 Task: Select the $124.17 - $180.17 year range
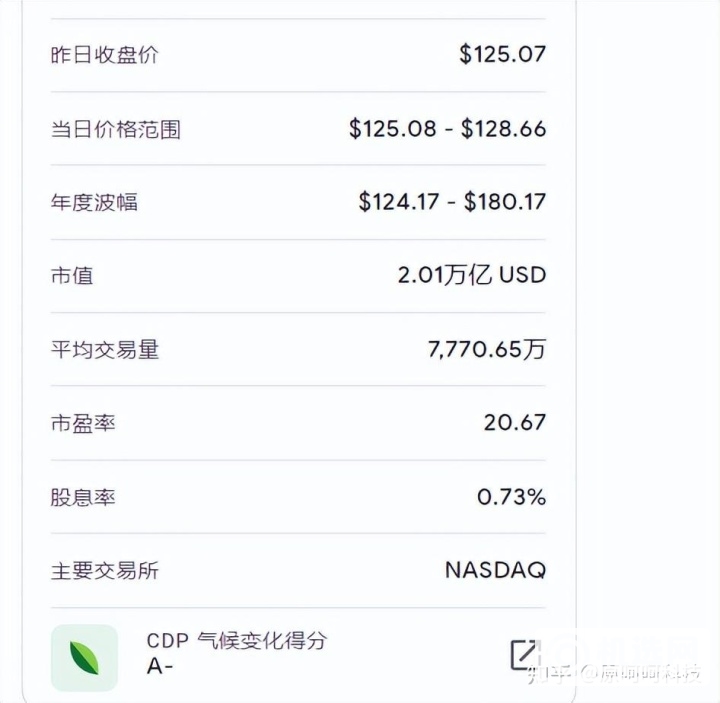(x=452, y=202)
